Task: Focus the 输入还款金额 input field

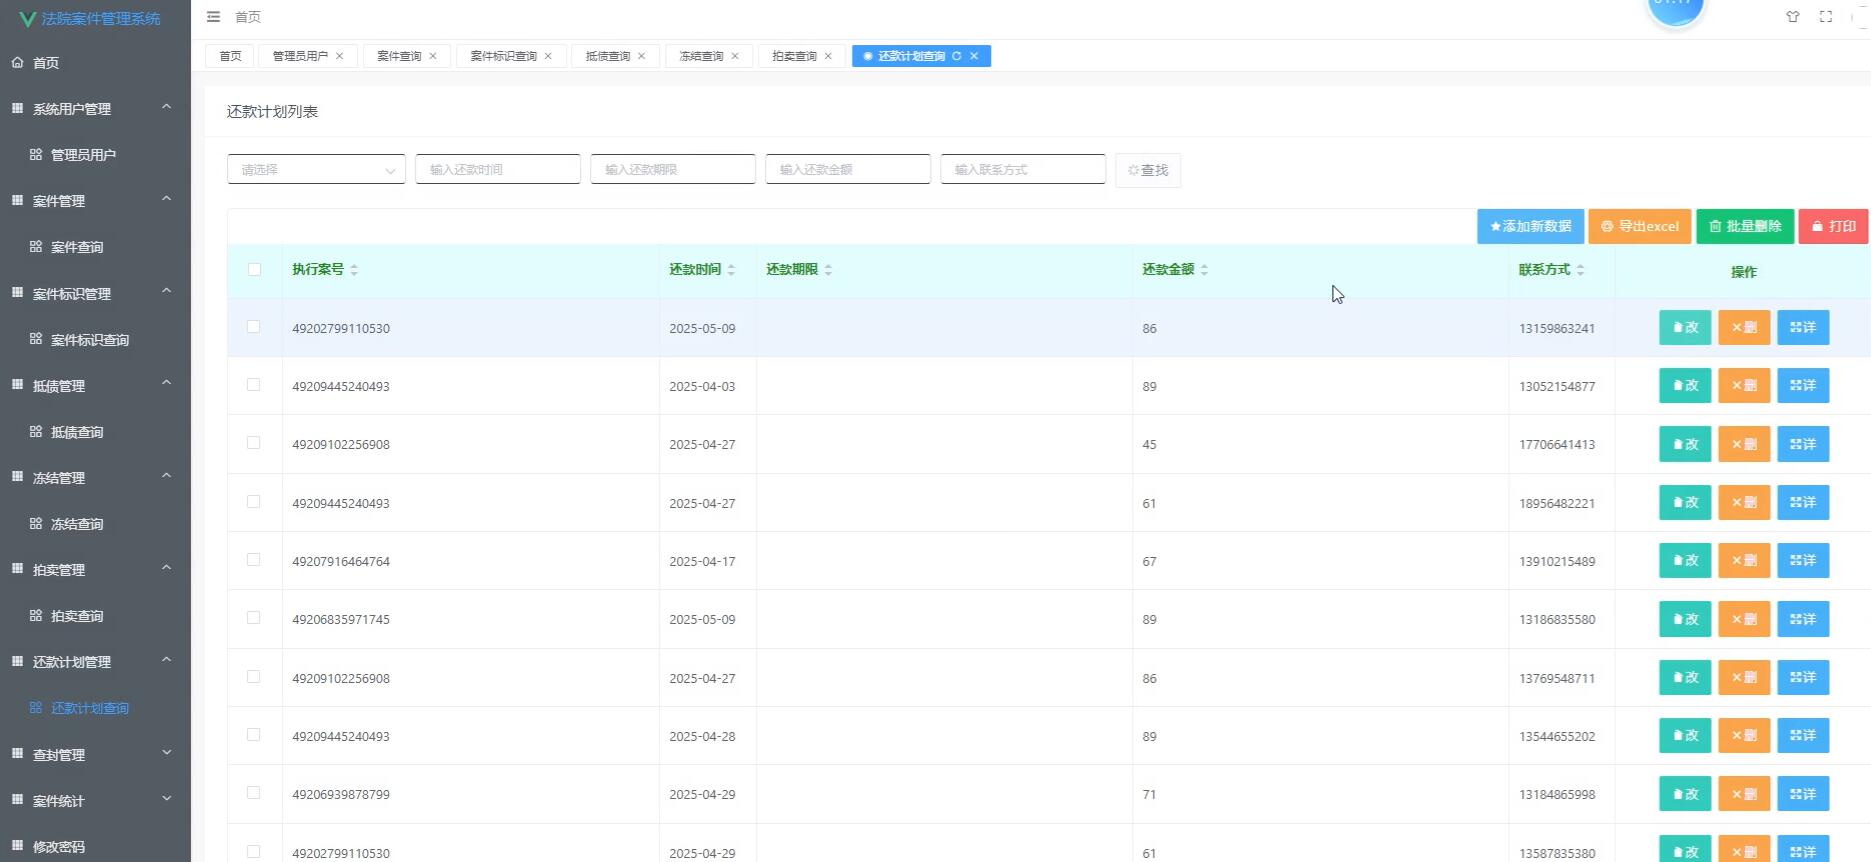Action: tap(848, 170)
